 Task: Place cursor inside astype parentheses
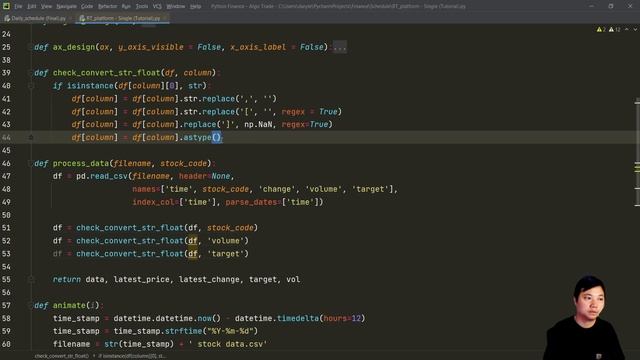(x=216, y=138)
